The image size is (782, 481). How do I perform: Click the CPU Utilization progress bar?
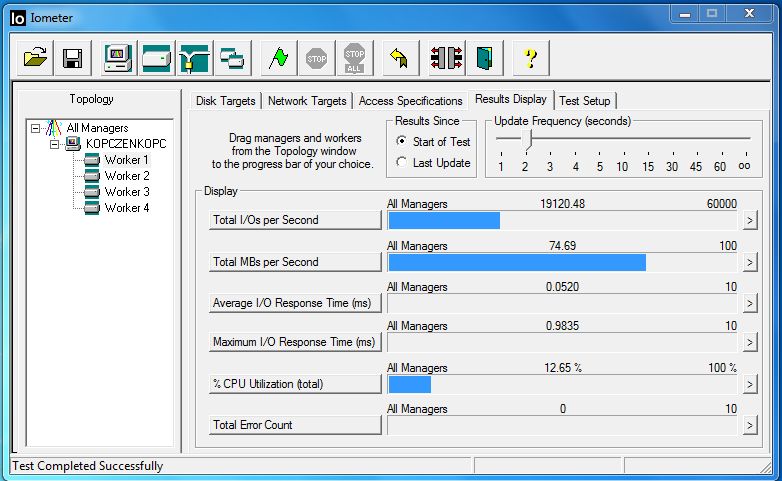[562, 384]
